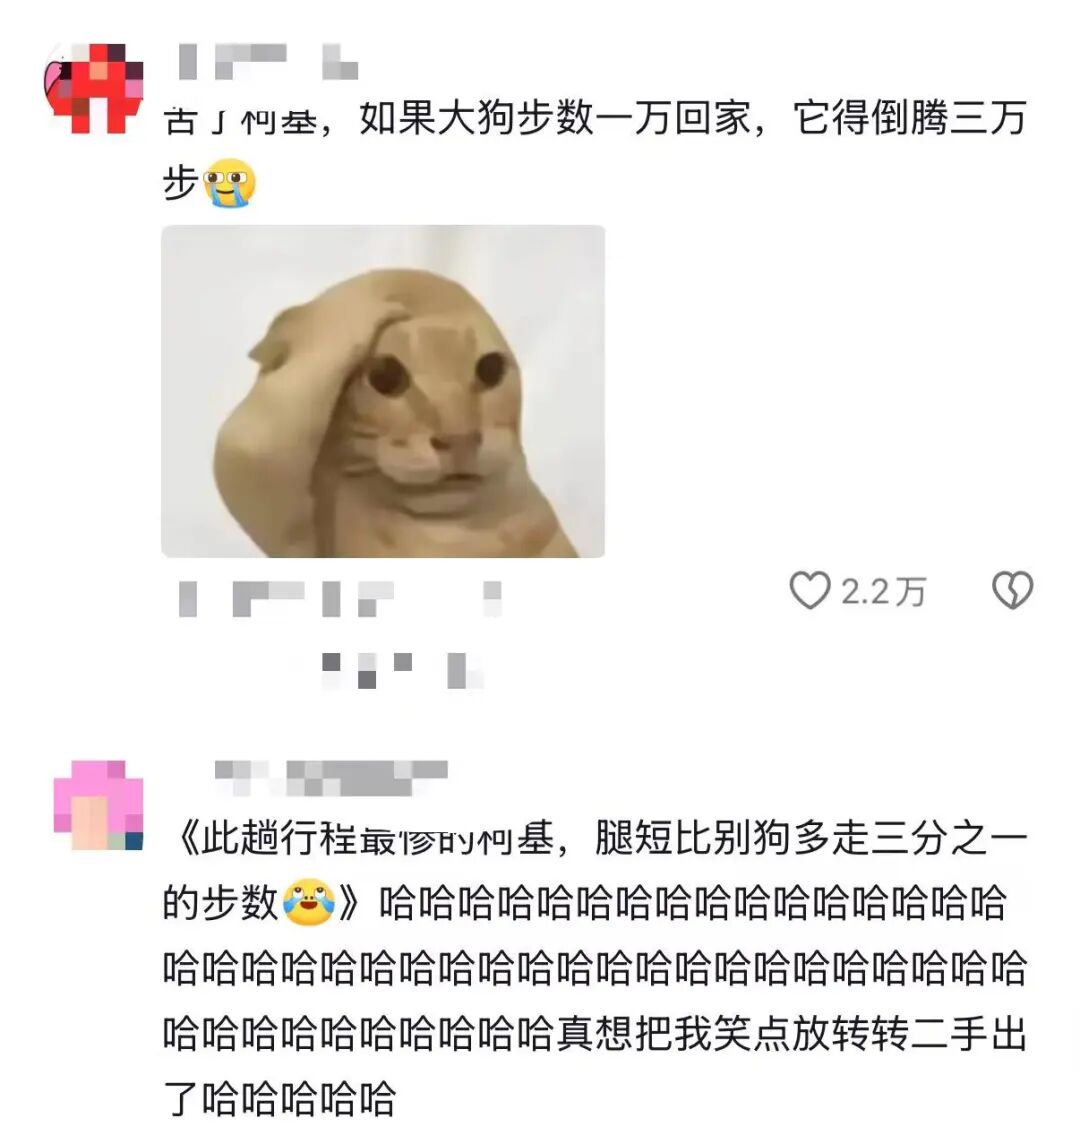1080x1135 pixels.
Task: Open the red pixelated avatar's profile
Action: coord(94,88)
